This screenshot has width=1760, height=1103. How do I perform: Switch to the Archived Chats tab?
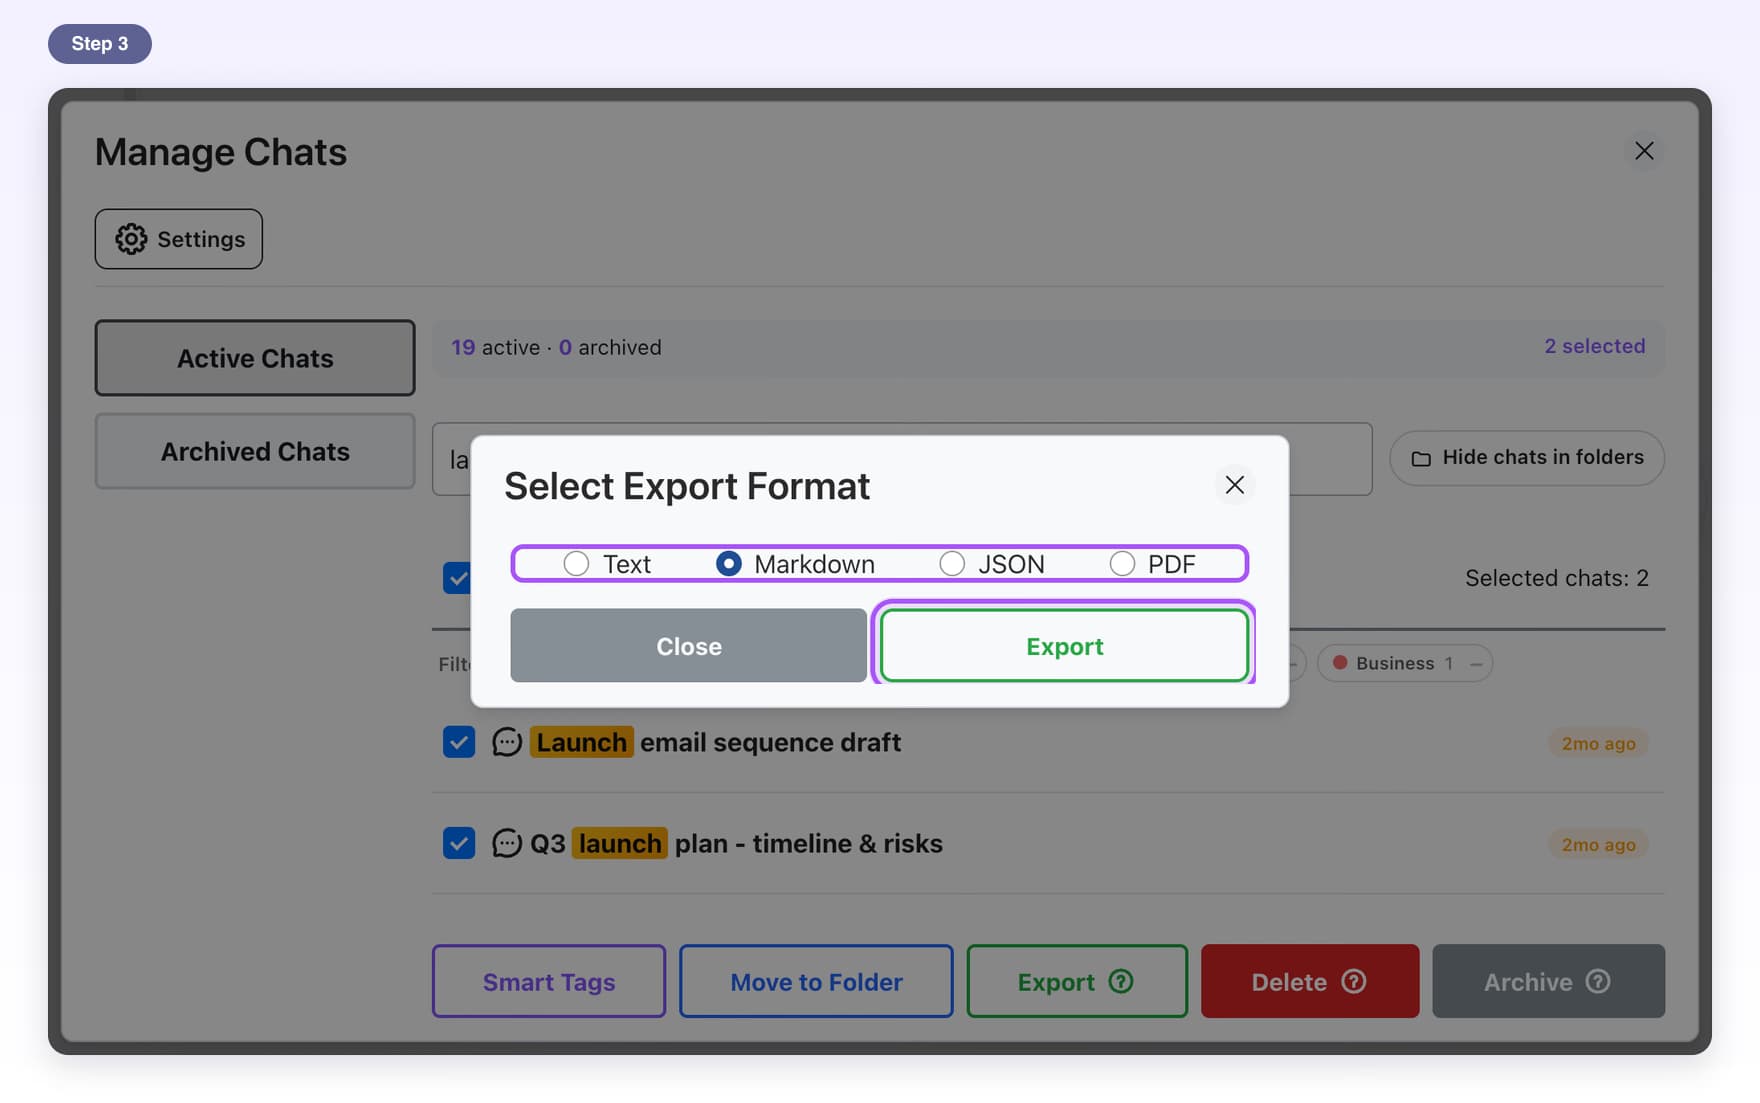coord(255,452)
